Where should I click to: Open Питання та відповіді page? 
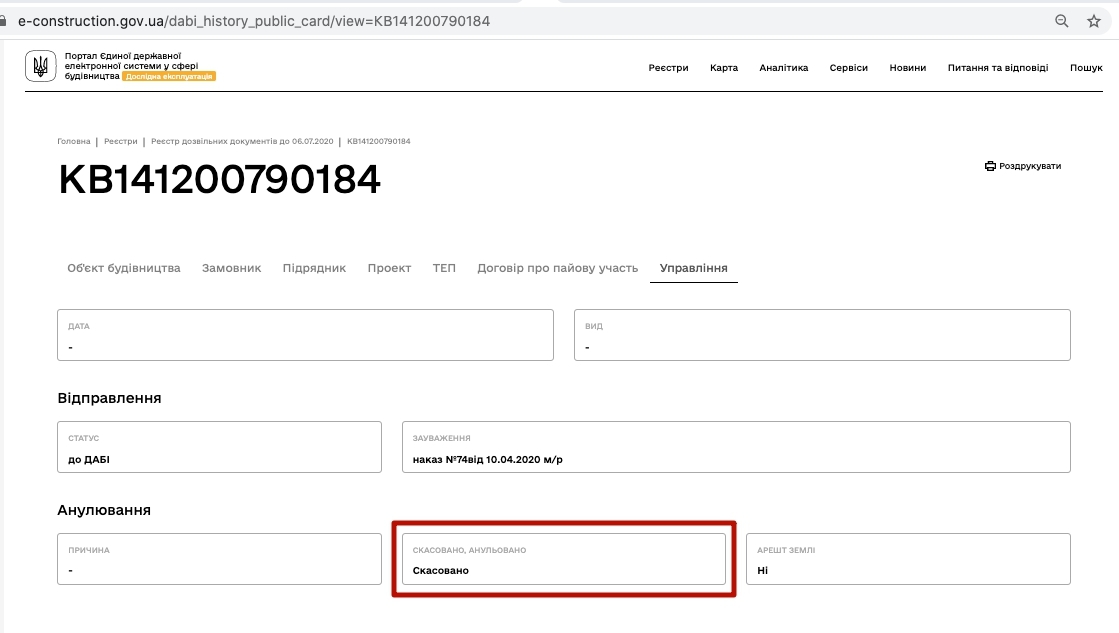pos(998,68)
